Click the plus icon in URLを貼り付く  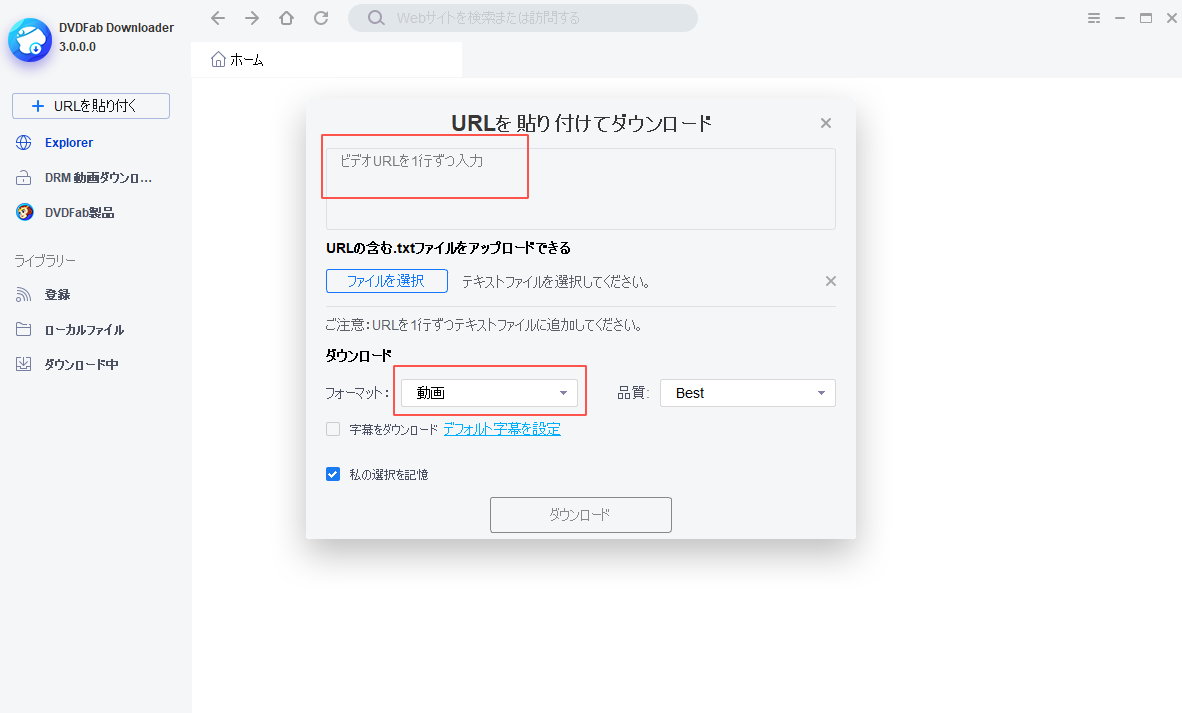(x=38, y=106)
